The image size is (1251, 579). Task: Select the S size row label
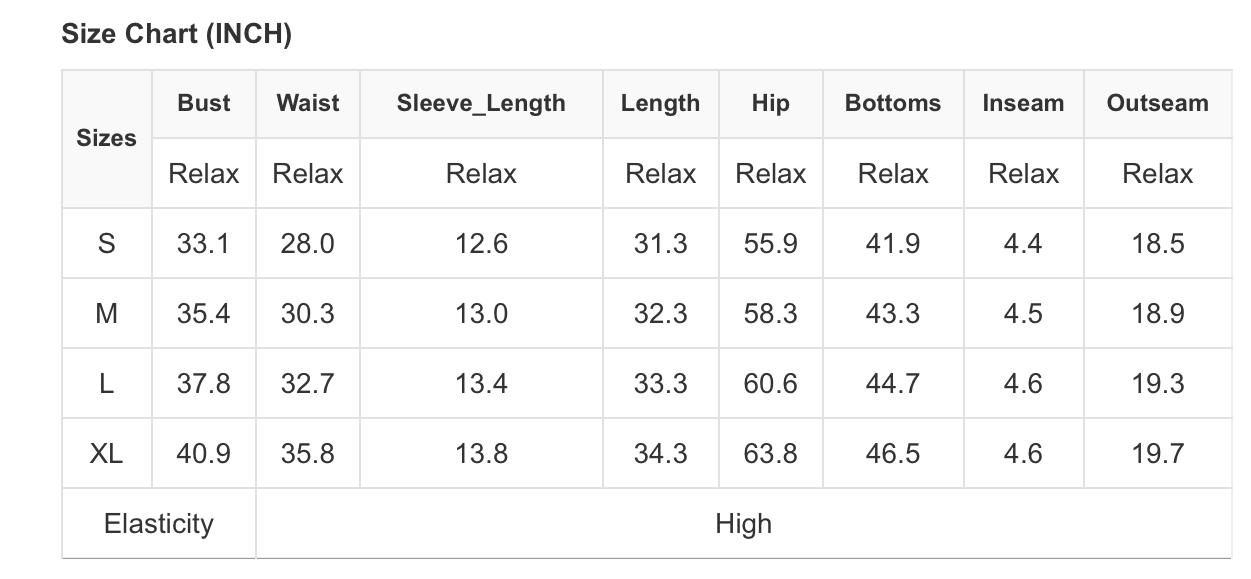pos(106,243)
